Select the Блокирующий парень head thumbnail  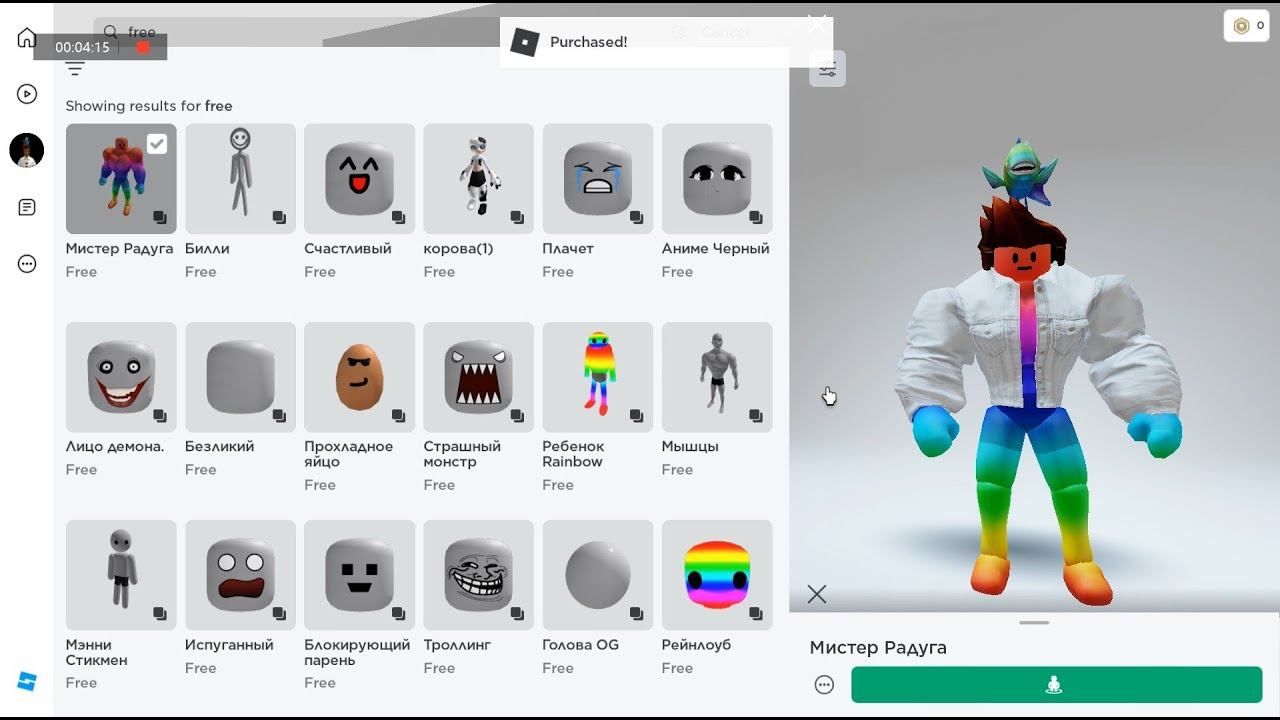click(x=359, y=575)
